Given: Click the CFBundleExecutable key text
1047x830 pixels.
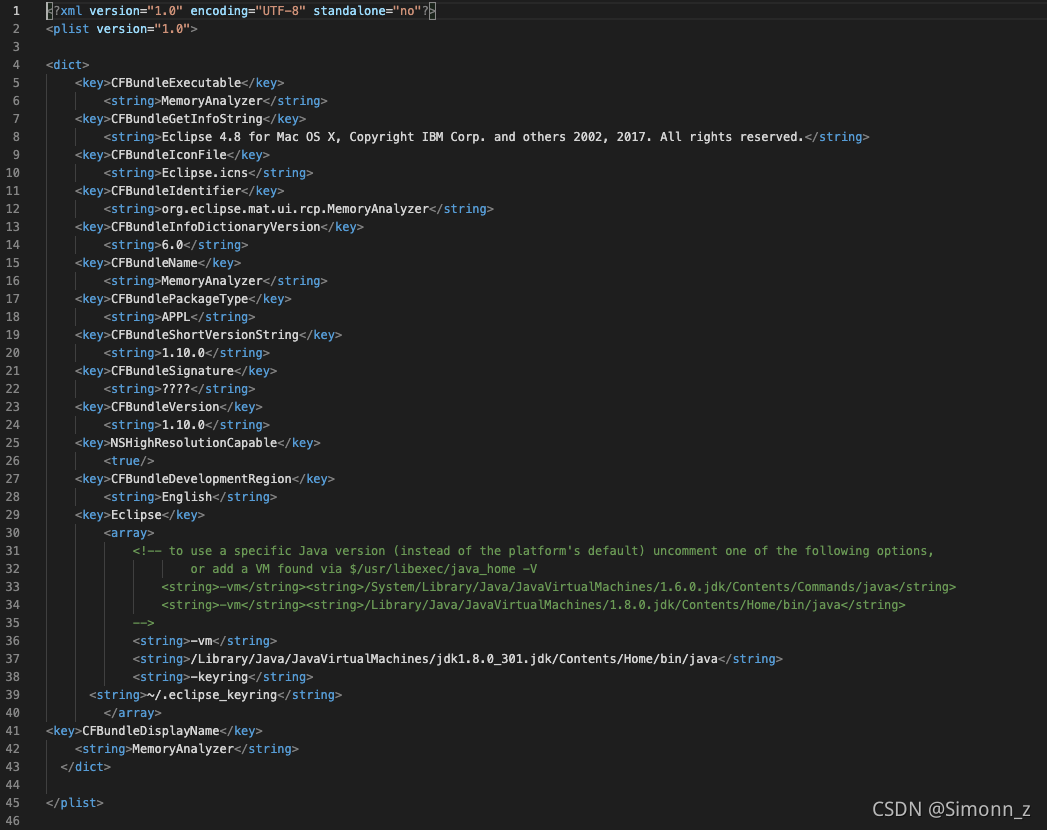Looking at the screenshot, I should point(176,83).
